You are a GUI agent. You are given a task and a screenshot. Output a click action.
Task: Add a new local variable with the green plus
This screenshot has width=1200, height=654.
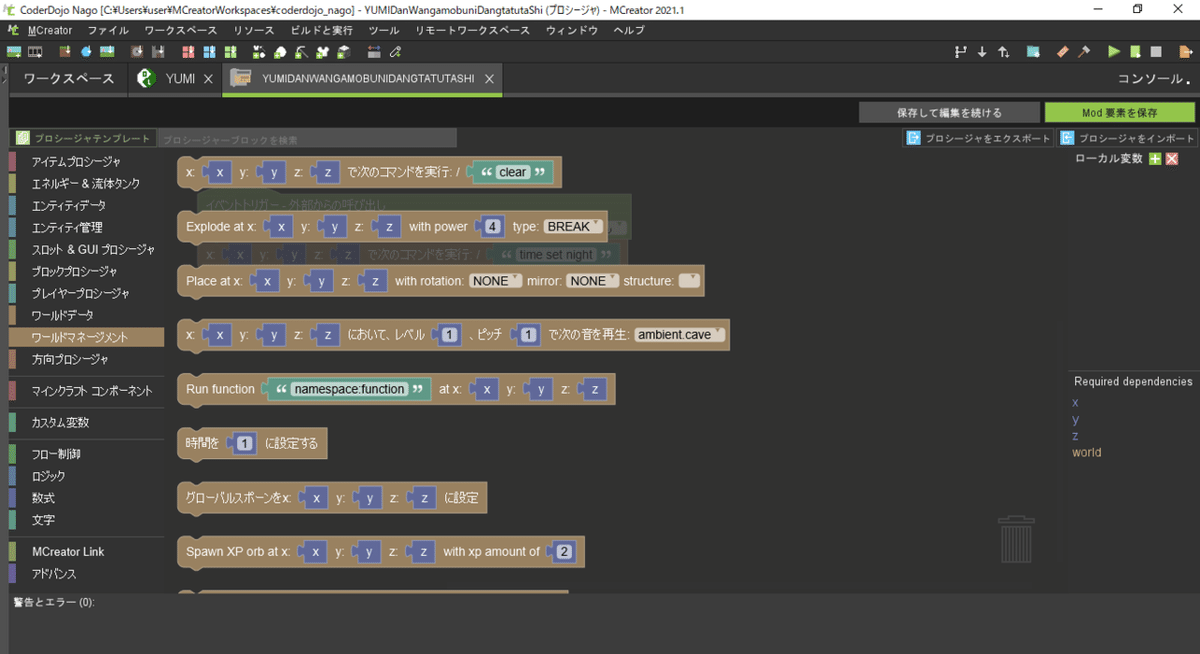(x=1155, y=160)
